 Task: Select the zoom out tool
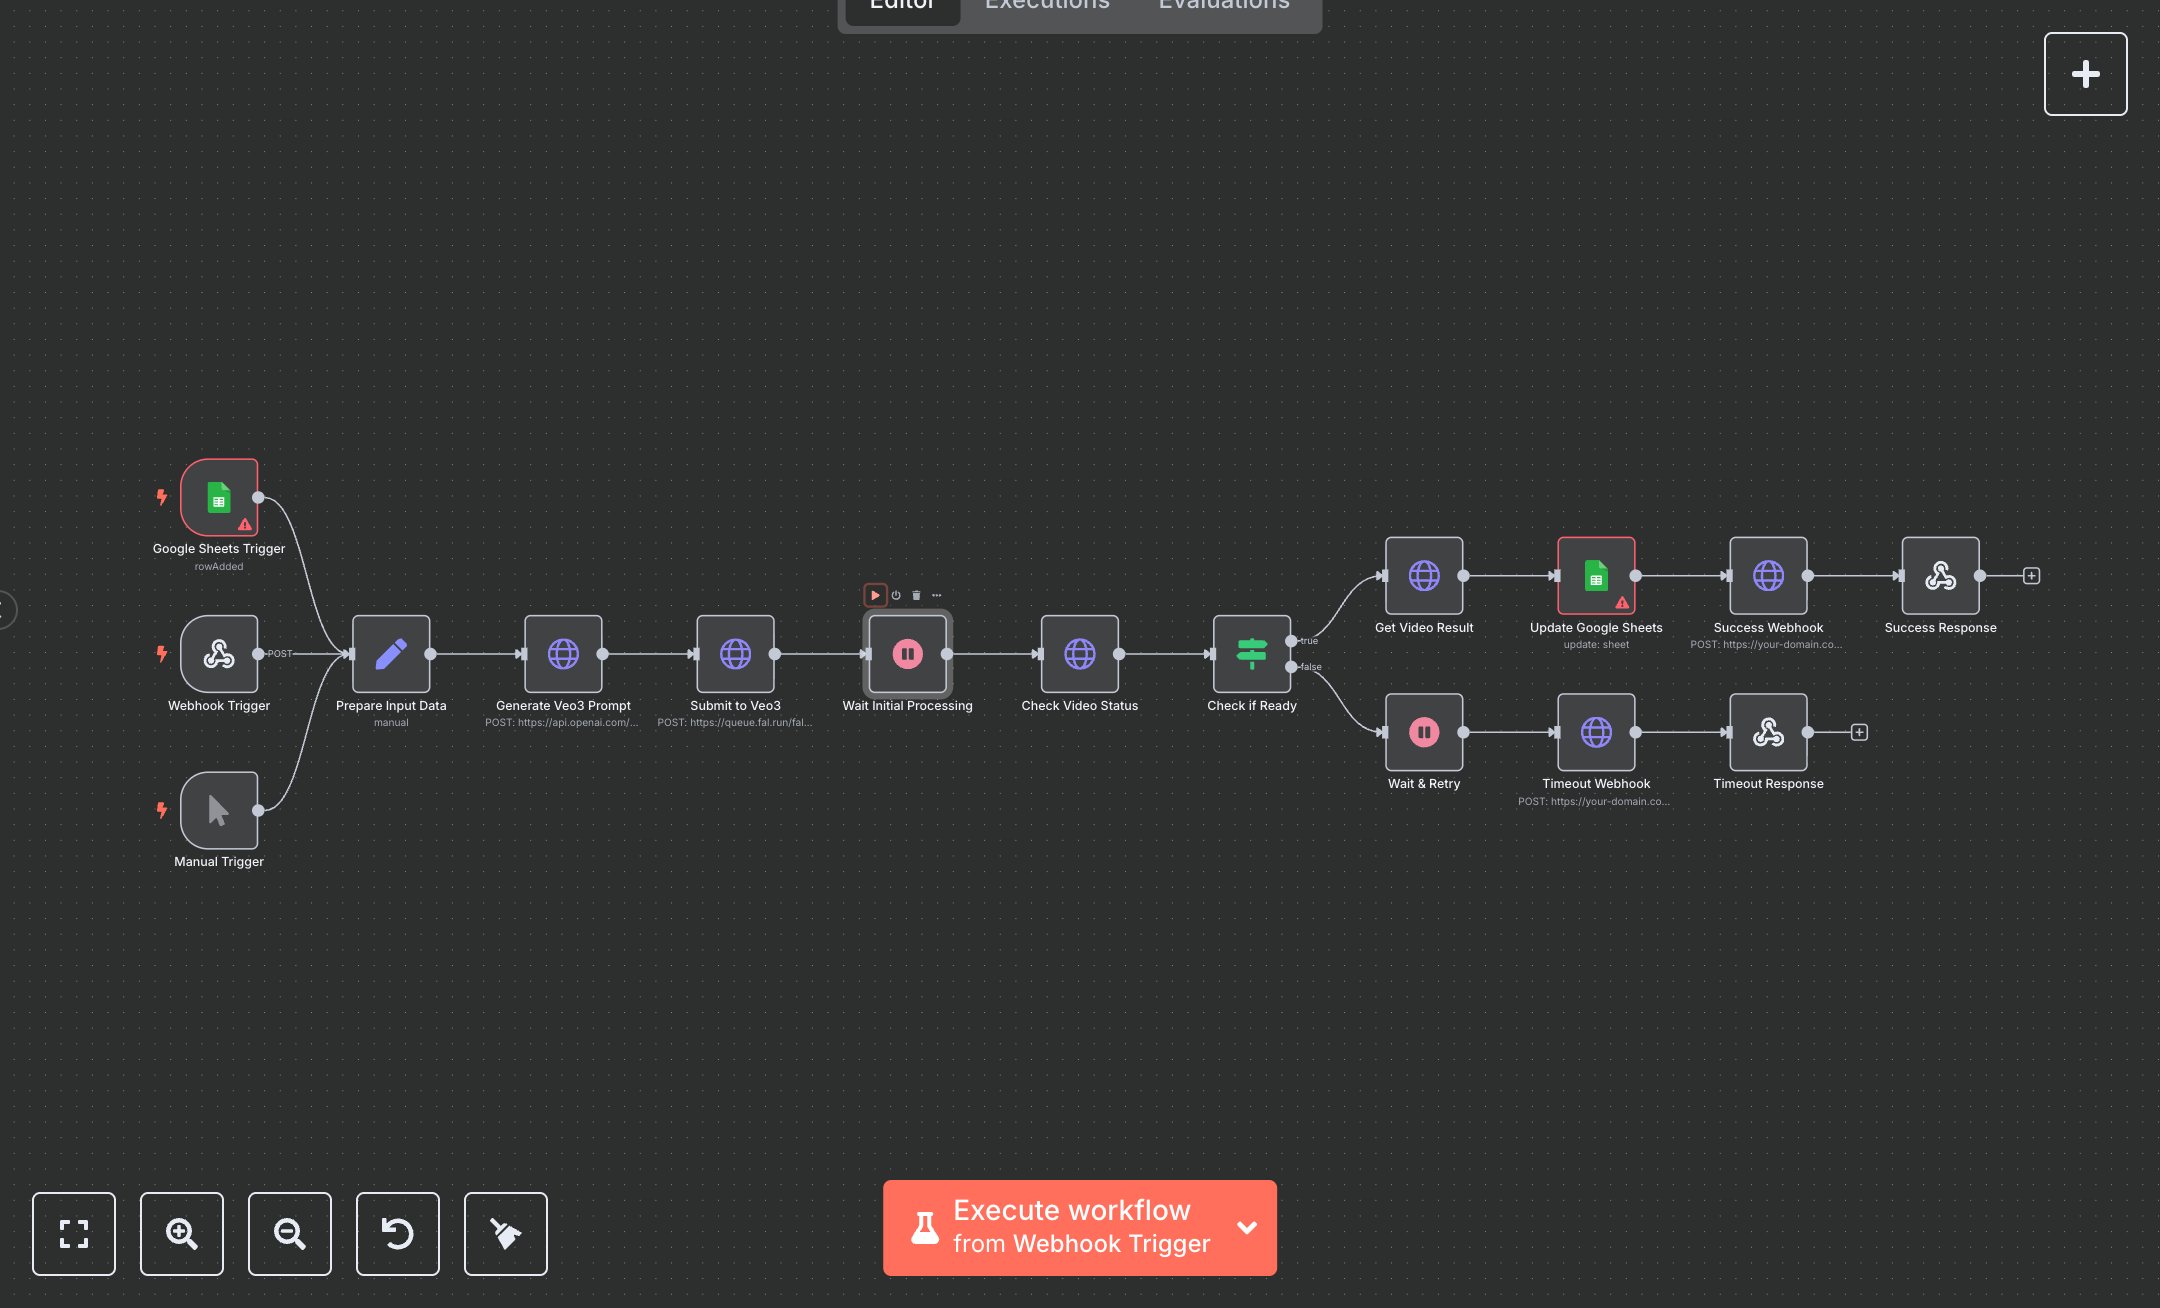pyautogui.click(x=289, y=1234)
